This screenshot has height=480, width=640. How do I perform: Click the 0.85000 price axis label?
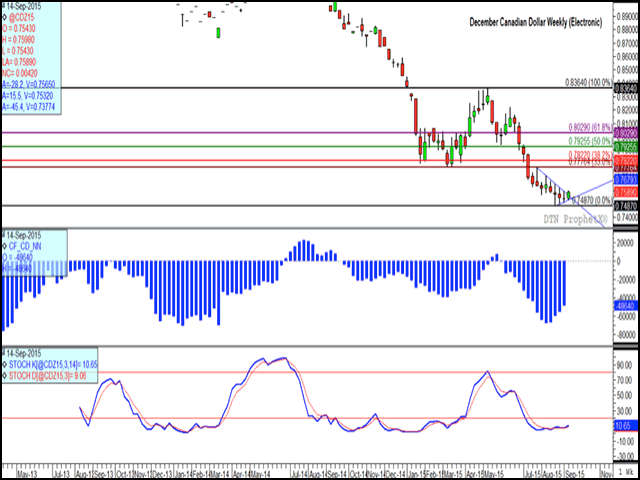tap(628, 70)
